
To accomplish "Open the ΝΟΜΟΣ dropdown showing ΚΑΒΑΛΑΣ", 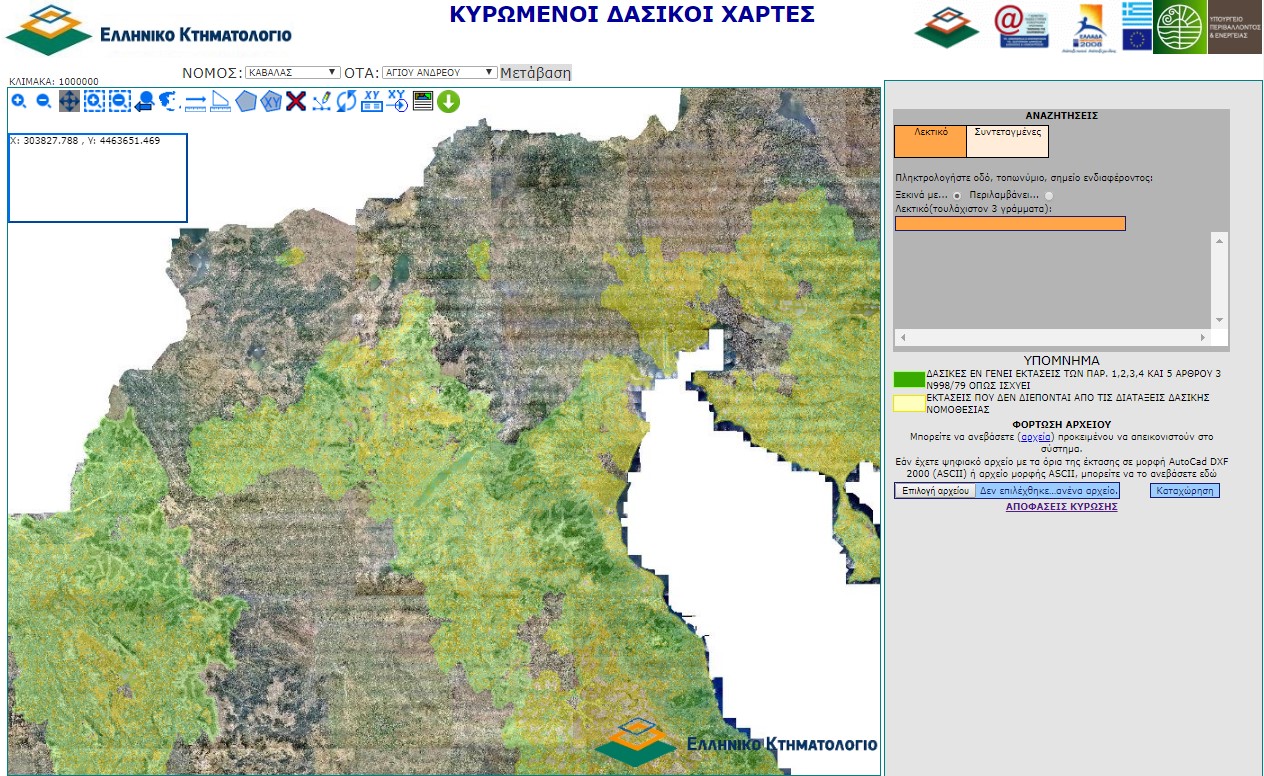I will 292,73.
